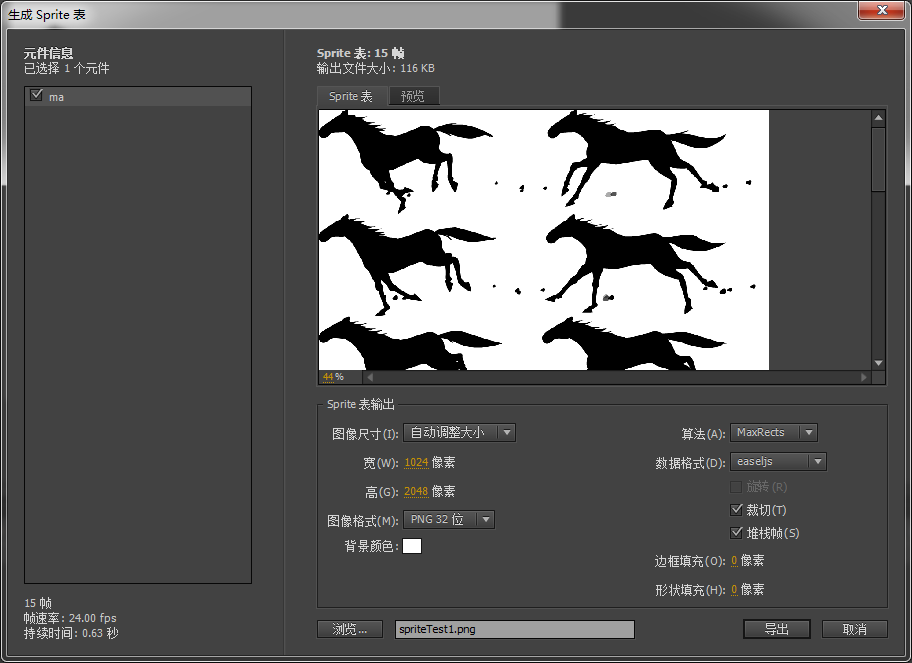
Task: Click the spriteTest1.png filename field
Action: click(515, 629)
